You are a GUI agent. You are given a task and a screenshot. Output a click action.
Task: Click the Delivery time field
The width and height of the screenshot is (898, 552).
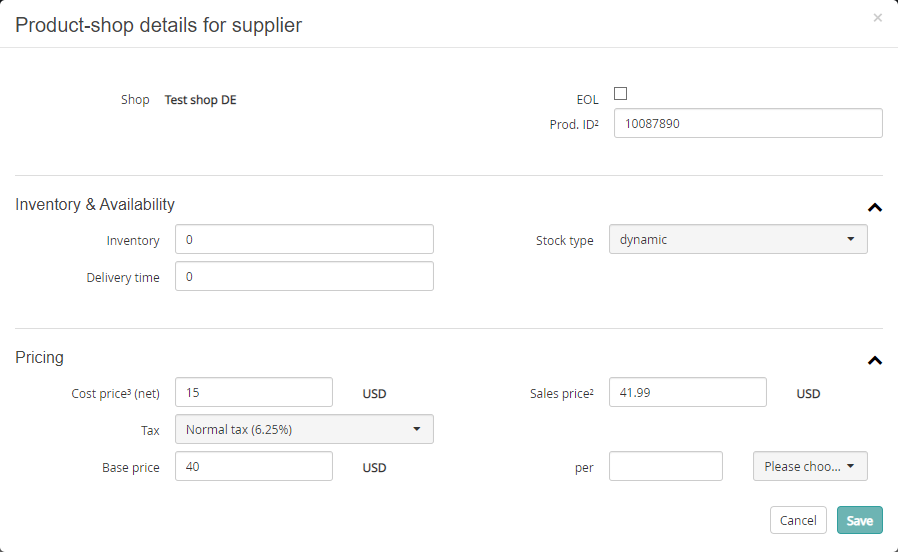coord(304,277)
